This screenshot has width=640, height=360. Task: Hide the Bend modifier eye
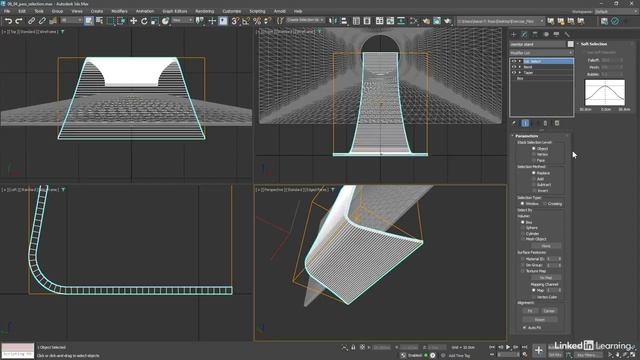(514, 67)
